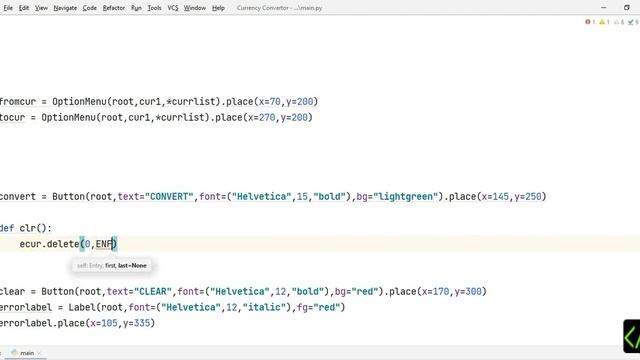640x360 pixels.
Task: Click the bg="red" argument
Action: (x=356, y=291)
